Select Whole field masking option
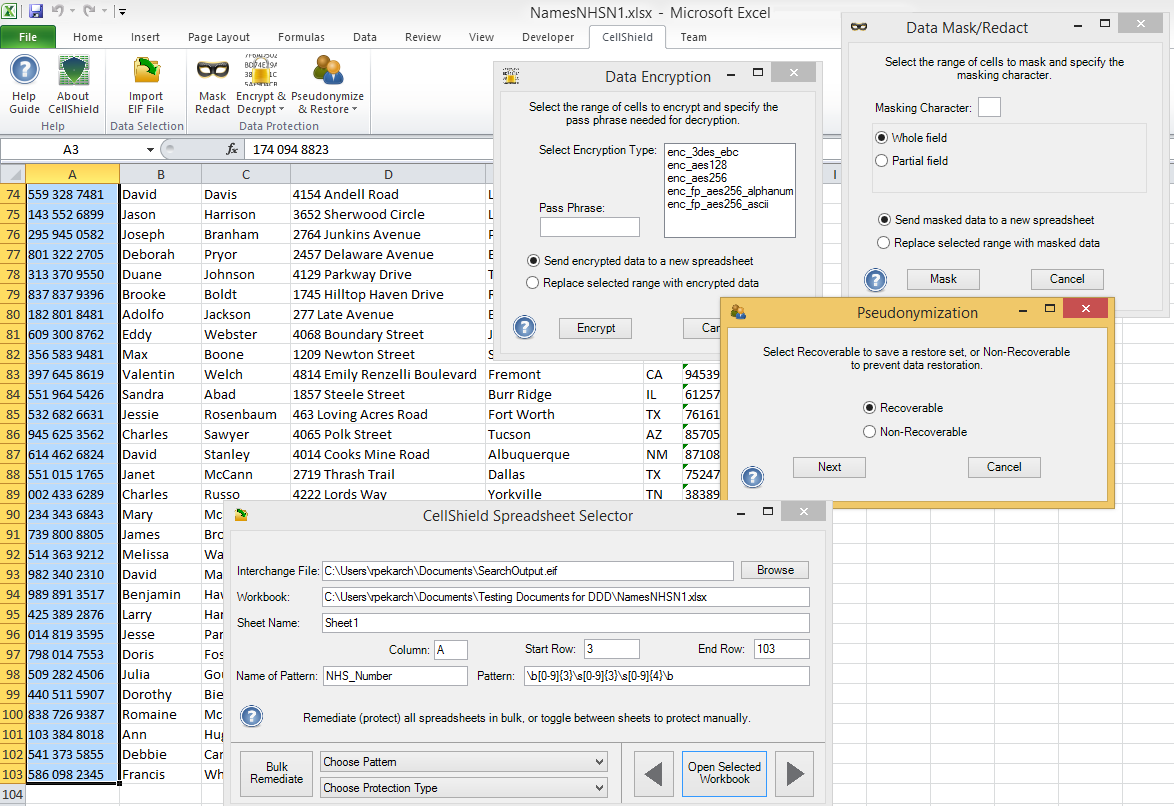The width and height of the screenshot is (1174, 806). point(881,138)
